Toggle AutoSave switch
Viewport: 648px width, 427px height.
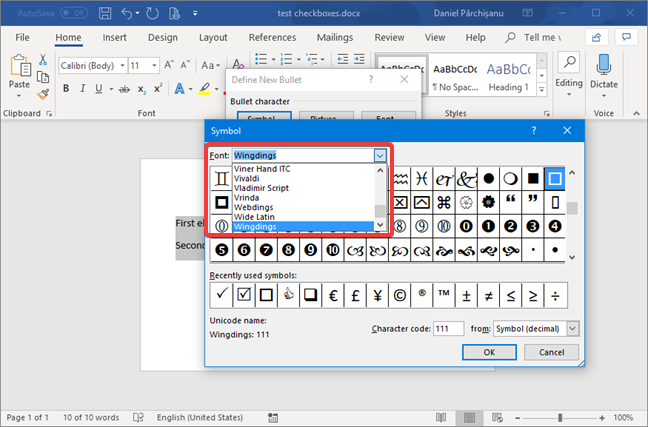point(74,13)
